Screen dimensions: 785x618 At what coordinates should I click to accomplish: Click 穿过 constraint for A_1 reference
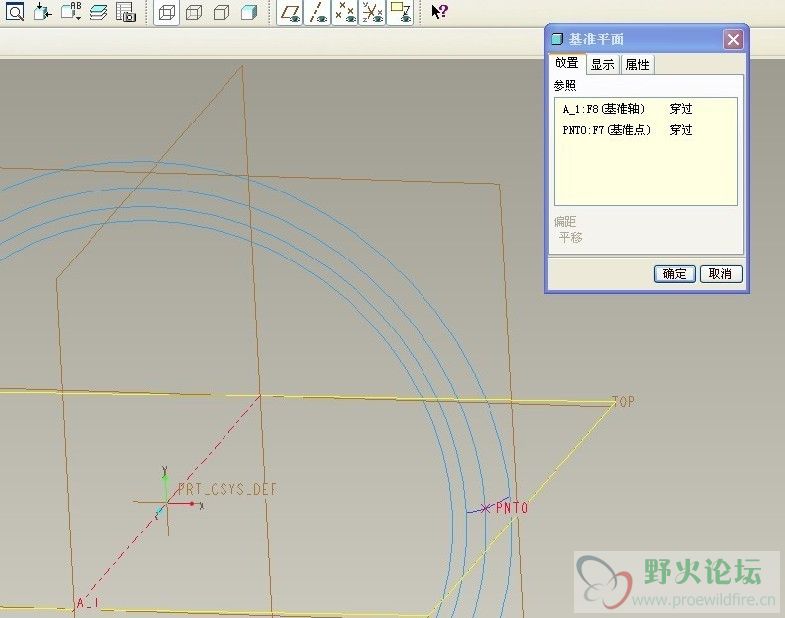click(681, 109)
